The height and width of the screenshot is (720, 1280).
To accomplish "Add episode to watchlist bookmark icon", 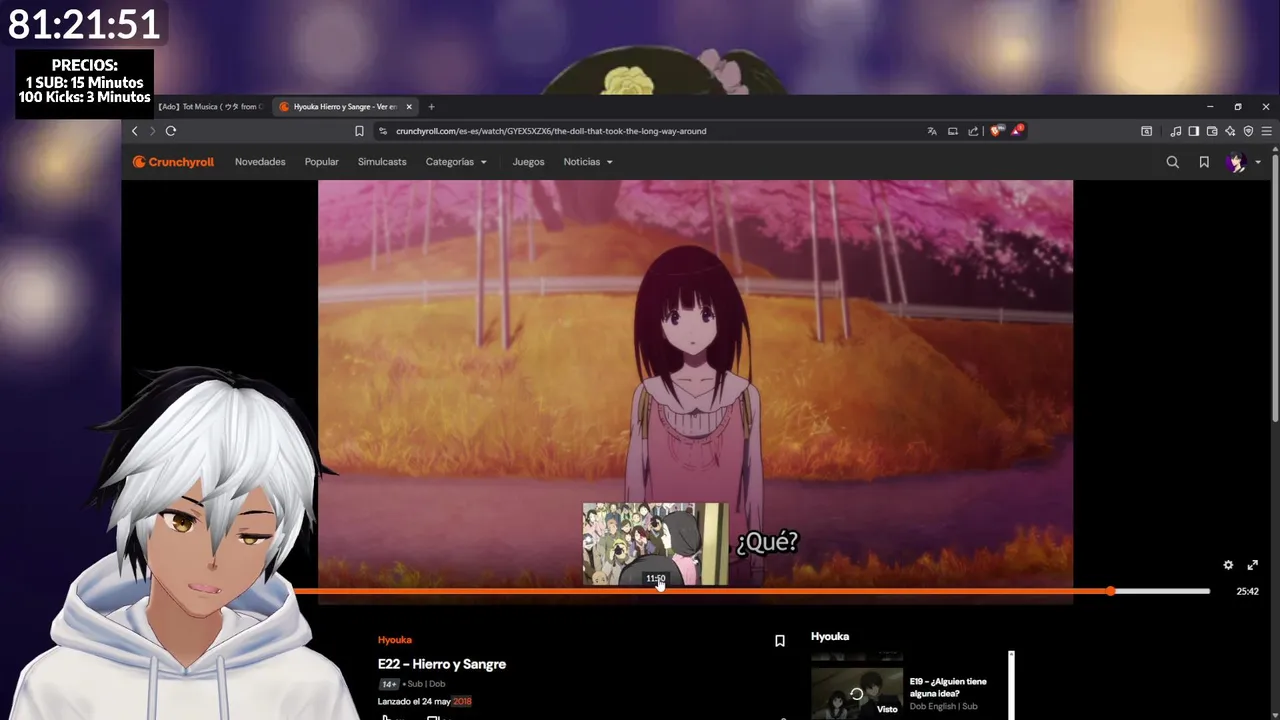I will click(780, 641).
